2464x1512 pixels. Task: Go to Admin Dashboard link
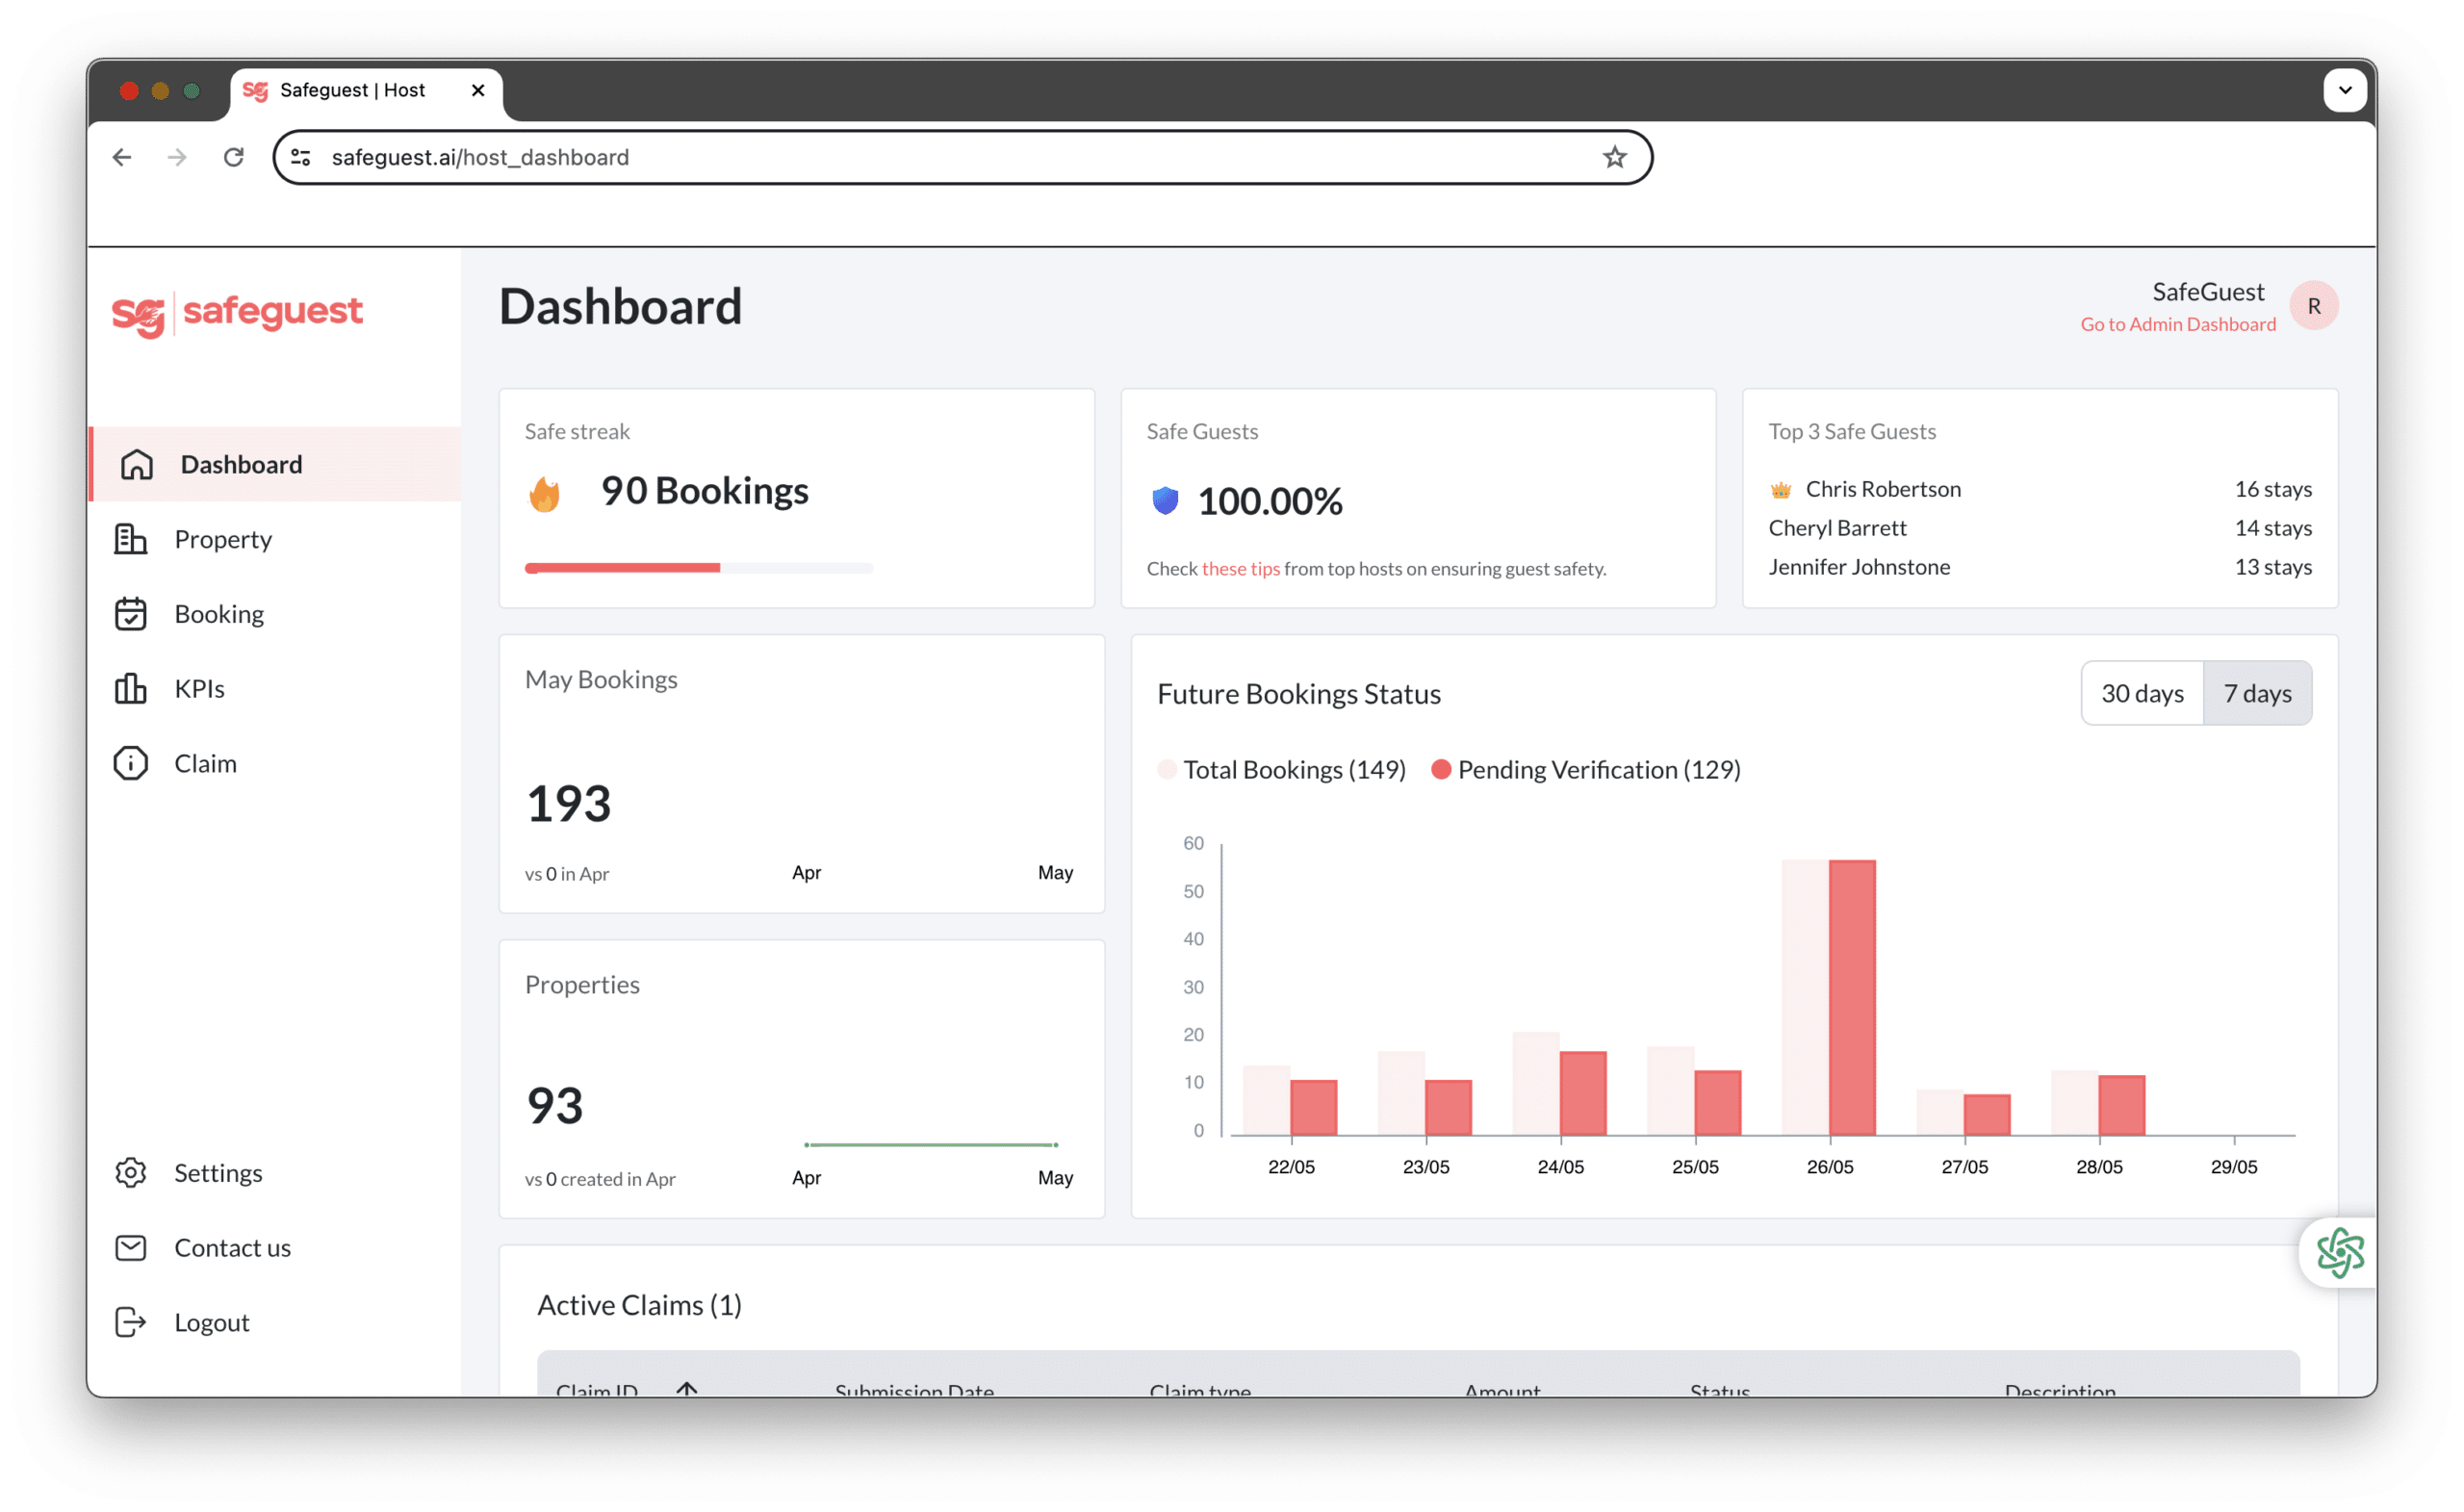(2177, 324)
